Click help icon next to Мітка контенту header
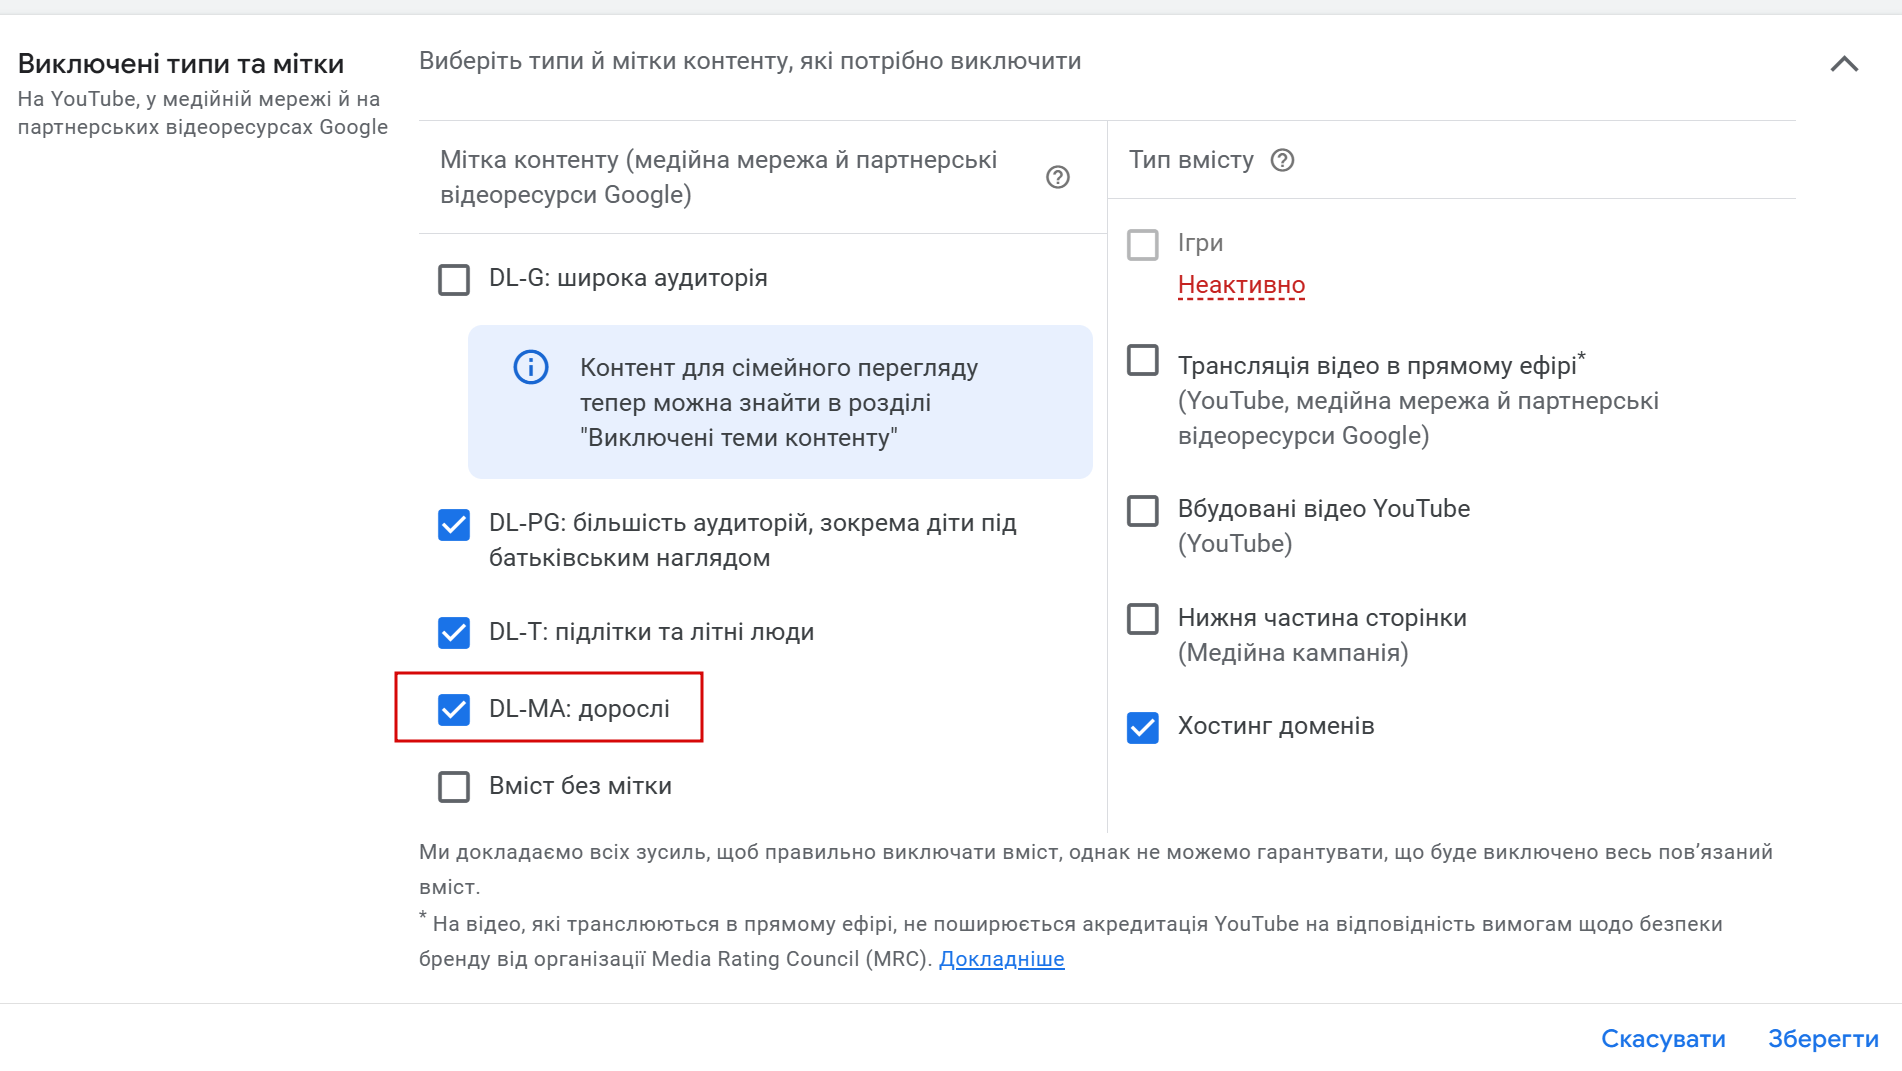Image resolution: width=1902 pixels, height=1071 pixels. tap(1057, 177)
